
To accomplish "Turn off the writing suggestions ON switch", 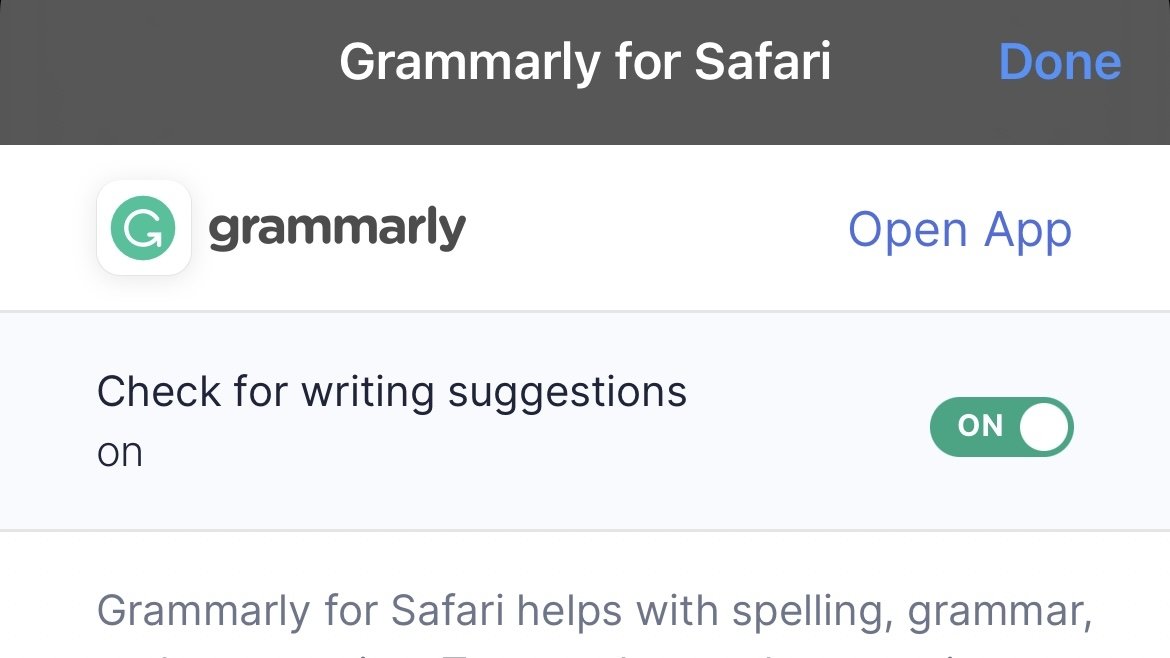I will point(1001,427).
